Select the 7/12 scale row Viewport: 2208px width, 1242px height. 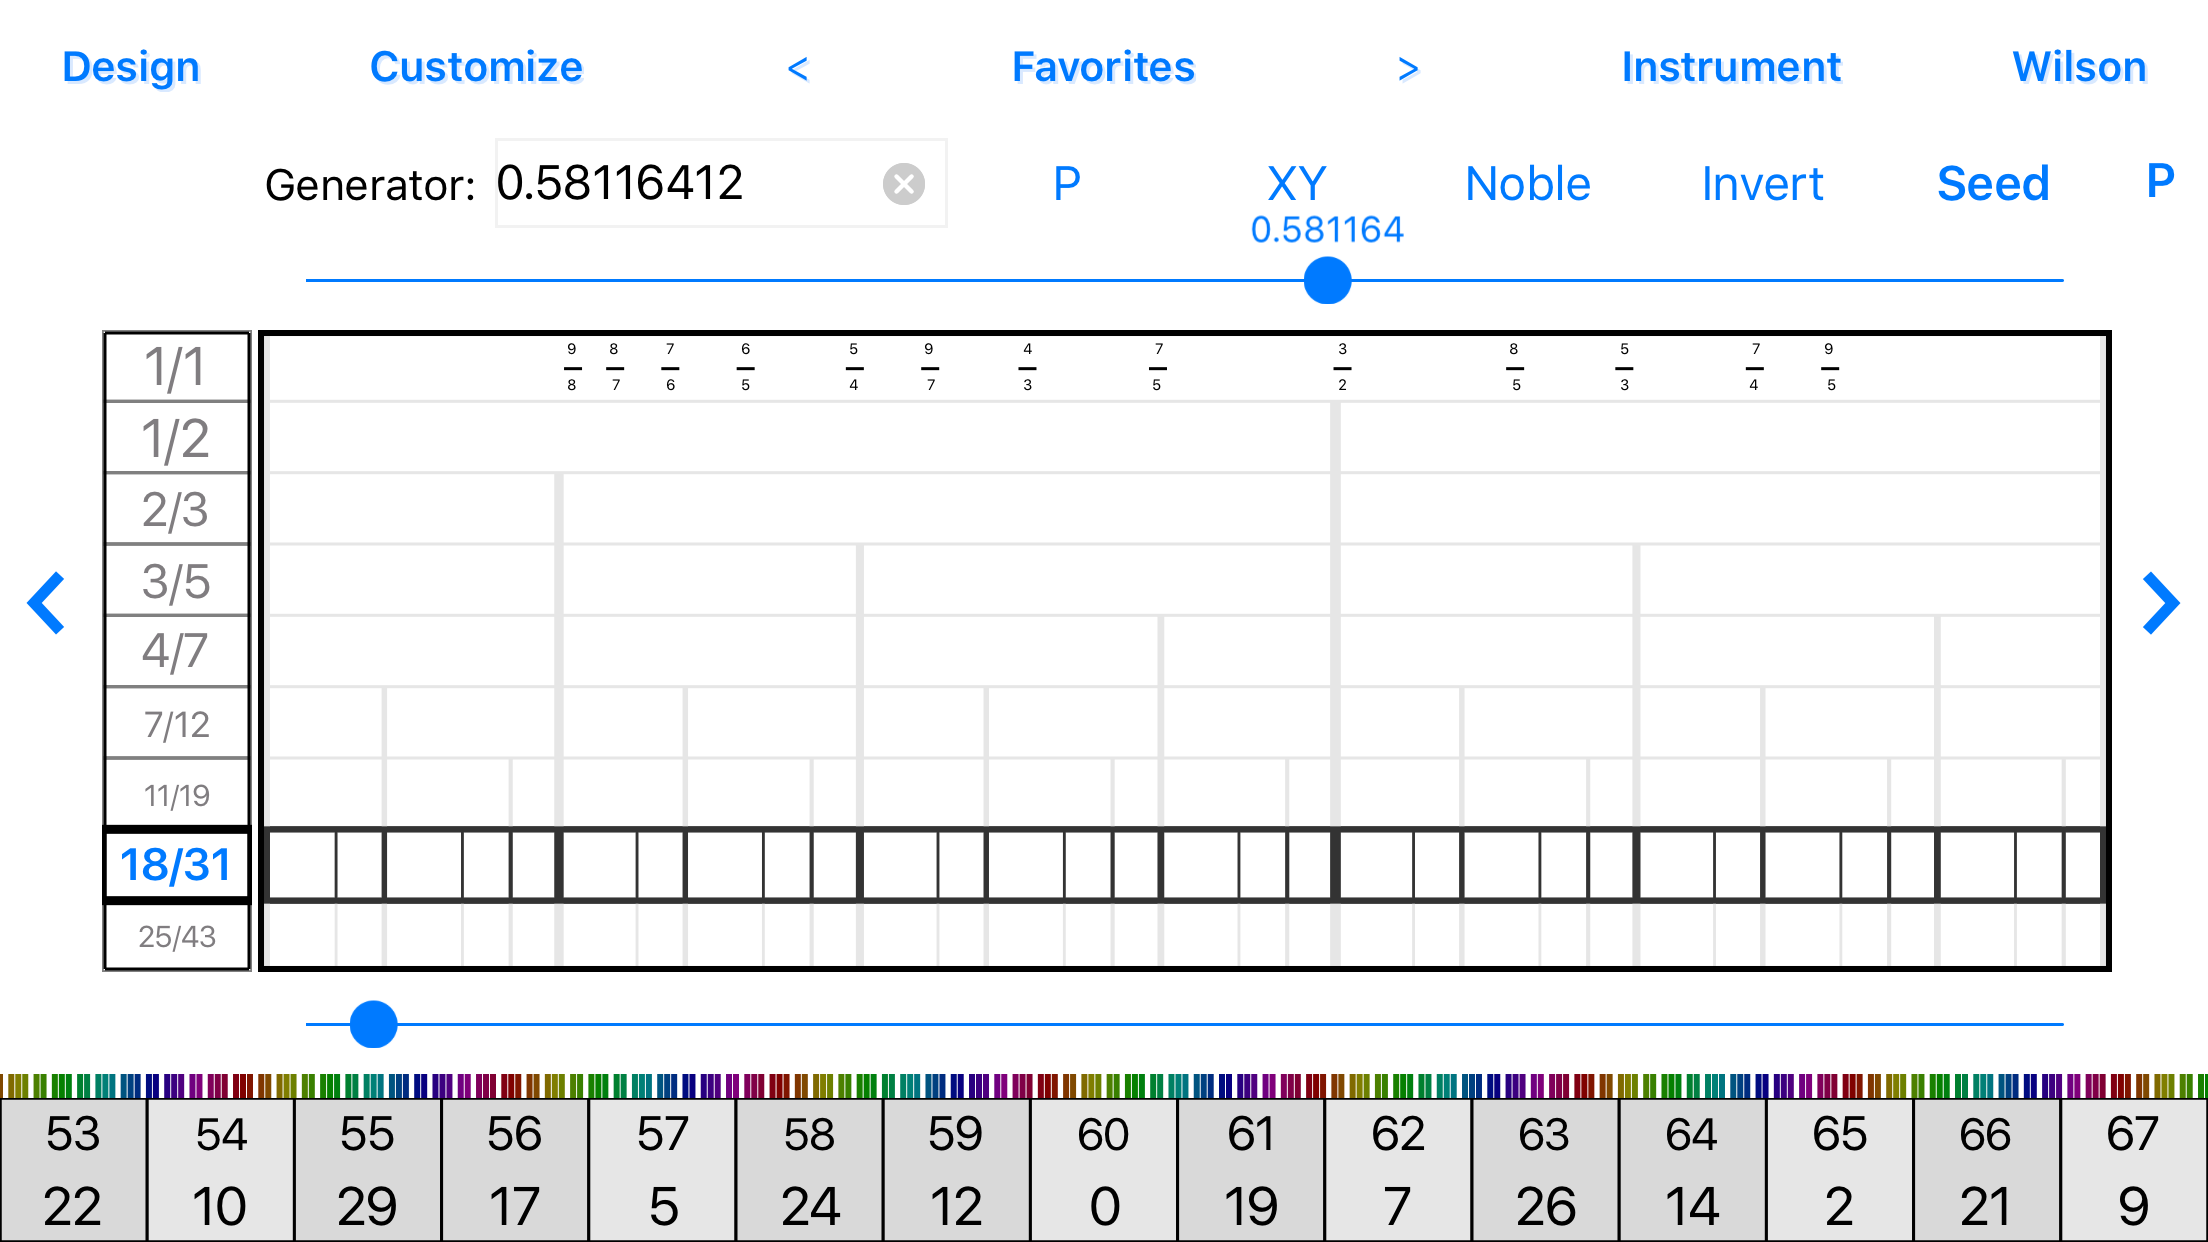click(176, 722)
